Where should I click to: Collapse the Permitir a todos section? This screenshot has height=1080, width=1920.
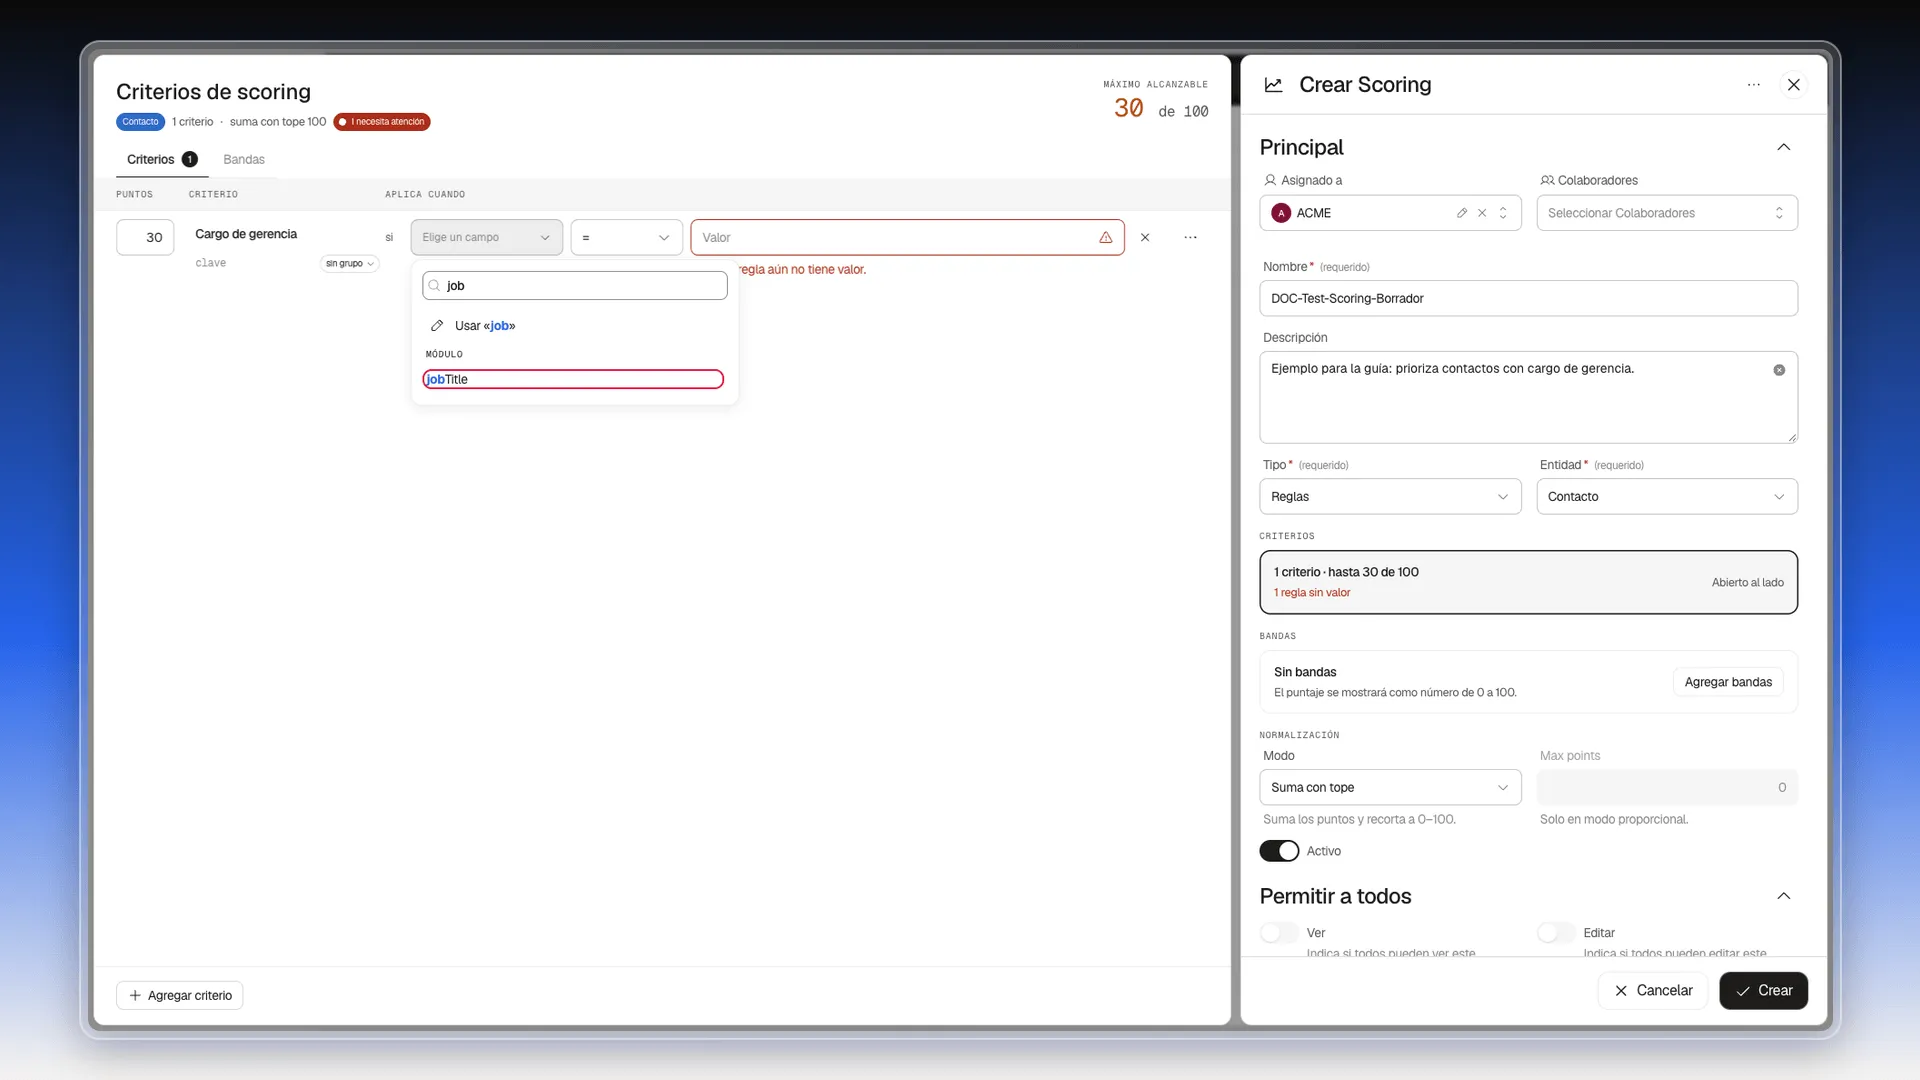point(1783,896)
